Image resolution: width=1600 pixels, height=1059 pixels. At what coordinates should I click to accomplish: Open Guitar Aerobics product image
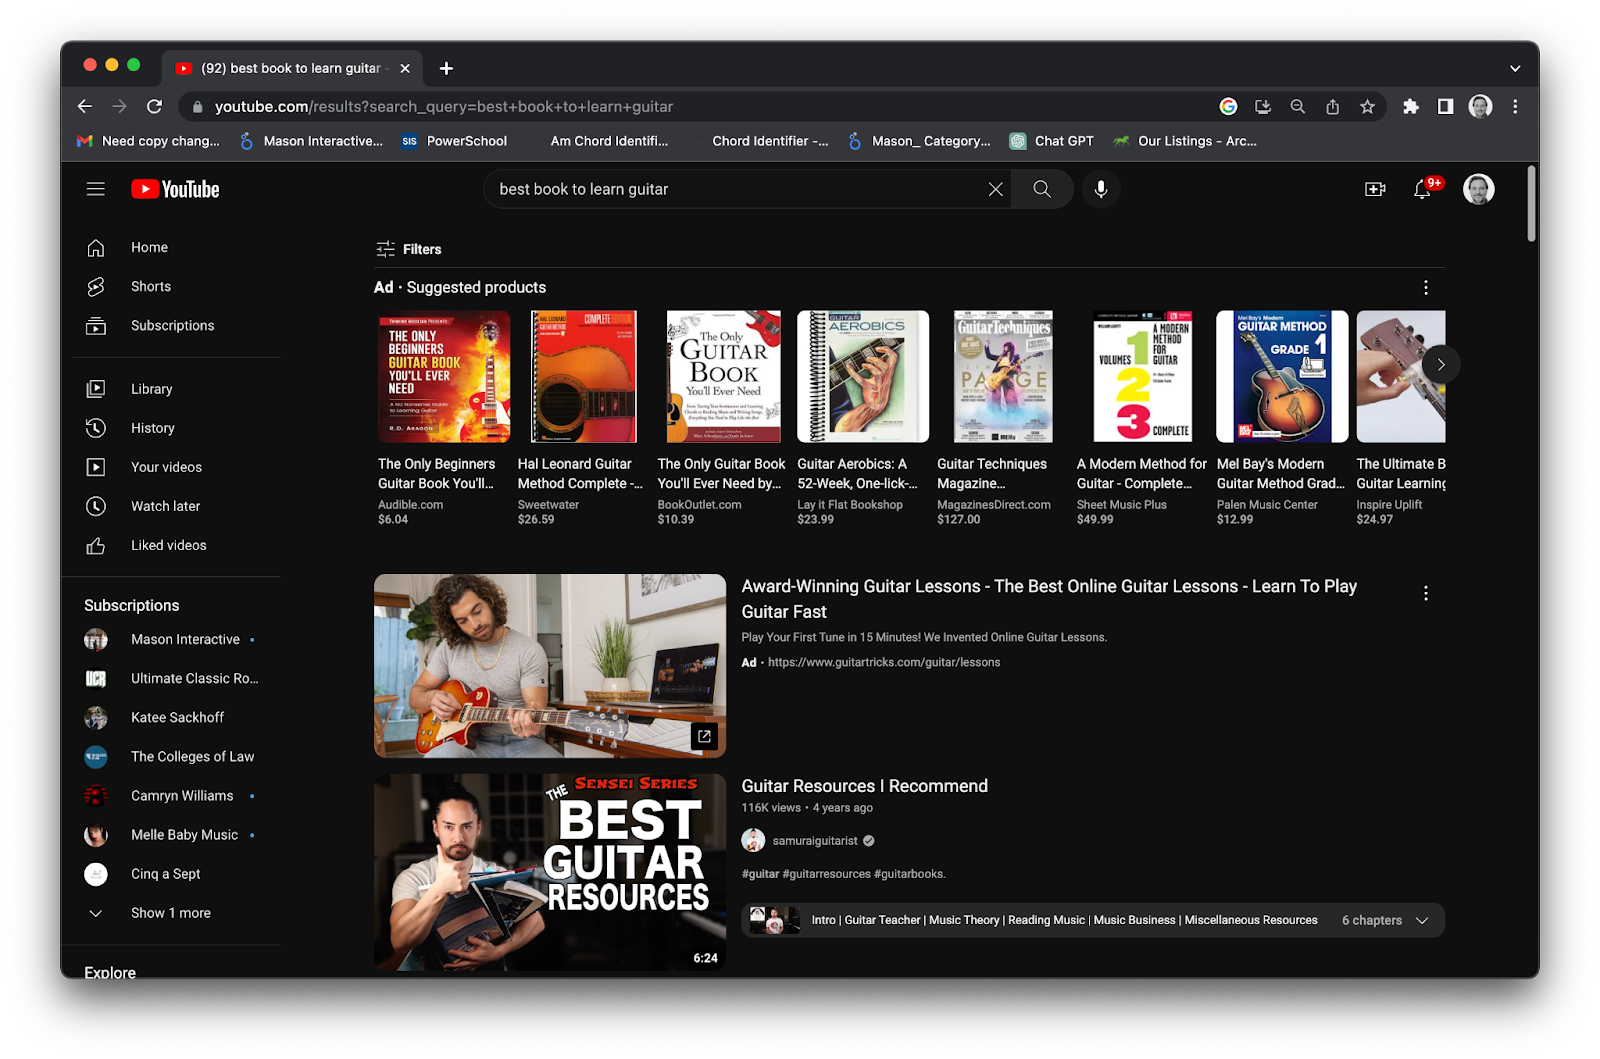[x=863, y=376]
